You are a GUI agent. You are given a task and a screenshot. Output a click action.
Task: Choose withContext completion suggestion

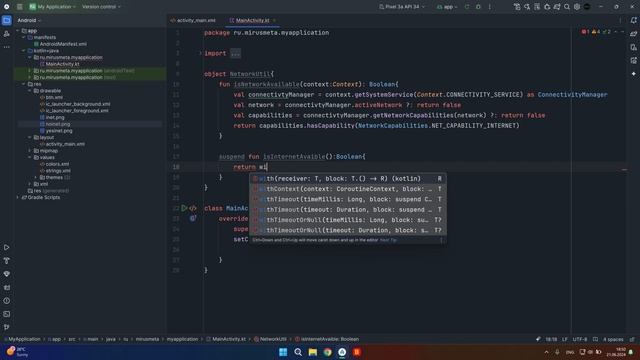pyautogui.click(x=348, y=189)
